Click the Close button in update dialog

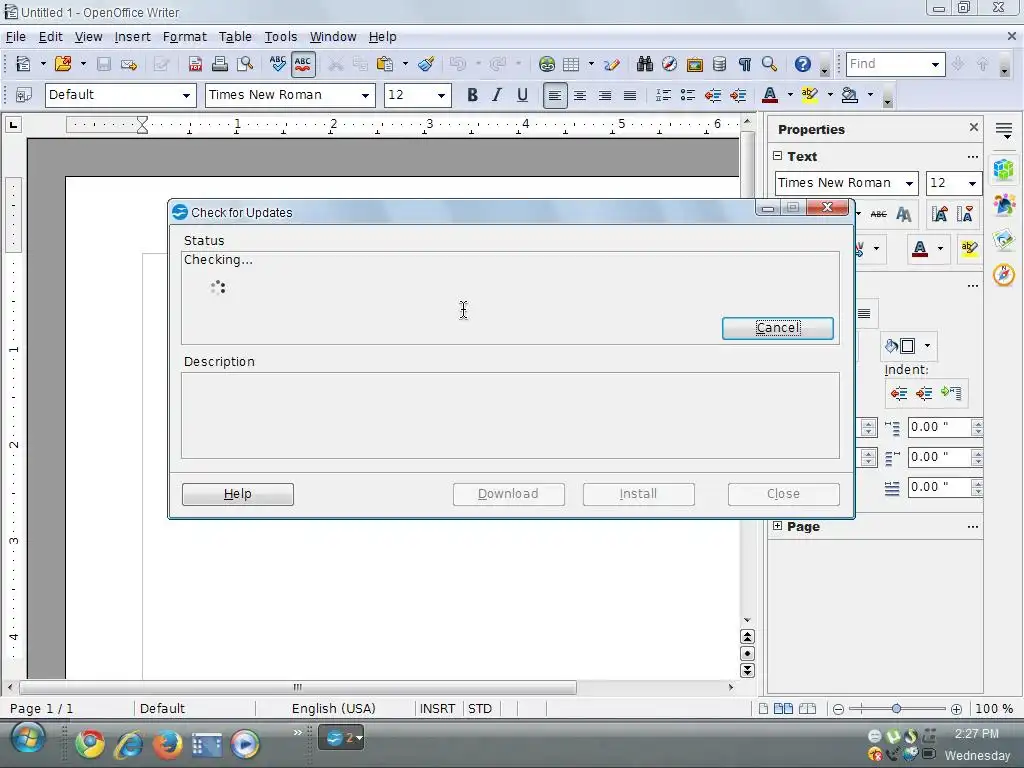click(x=783, y=494)
